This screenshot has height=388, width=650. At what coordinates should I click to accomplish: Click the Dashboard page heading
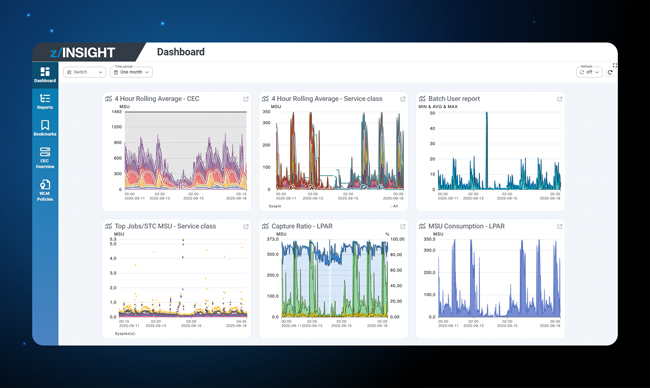[x=181, y=52]
